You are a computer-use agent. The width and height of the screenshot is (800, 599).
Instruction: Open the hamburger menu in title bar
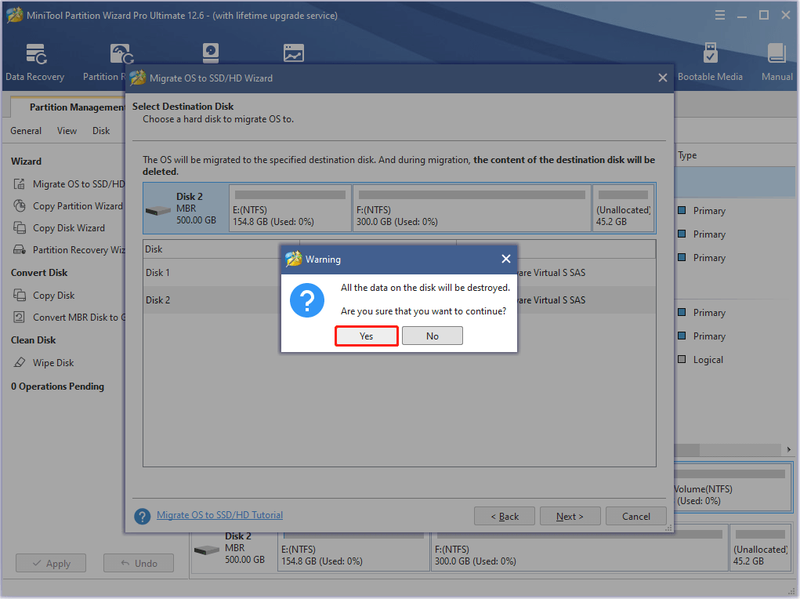tap(719, 15)
